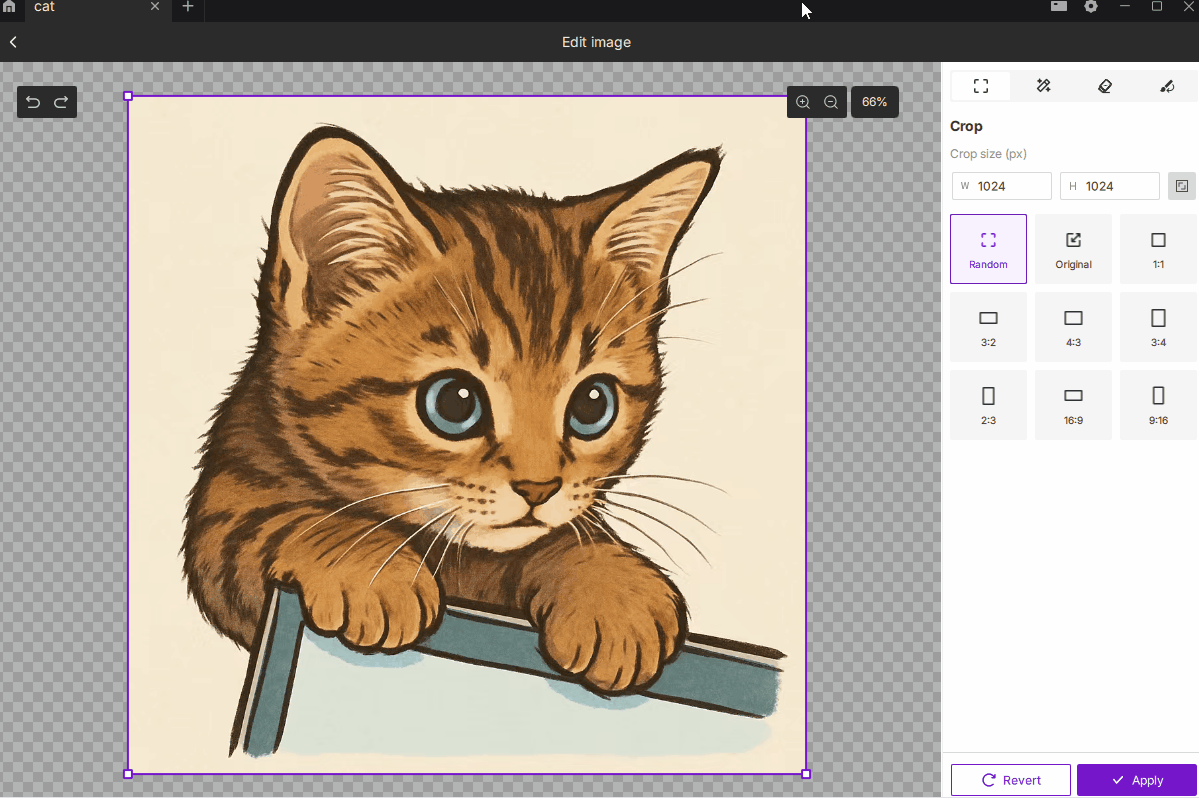Image resolution: width=1199 pixels, height=798 pixels.
Task: Click the undo arrow icon
Action: click(33, 102)
